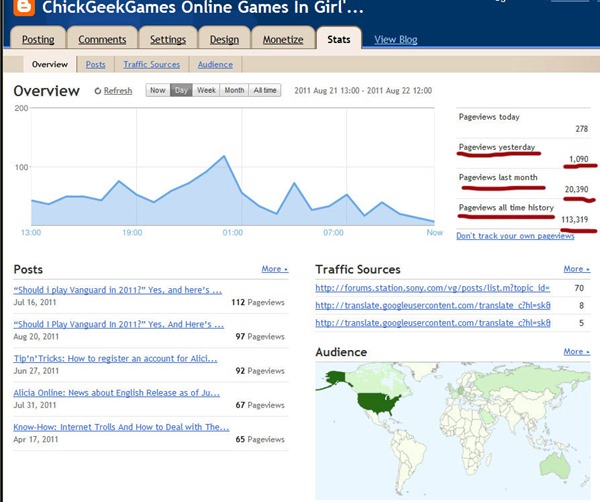This screenshot has width=600, height=502.
Task: Open the Posting tab
Action: 39,40
